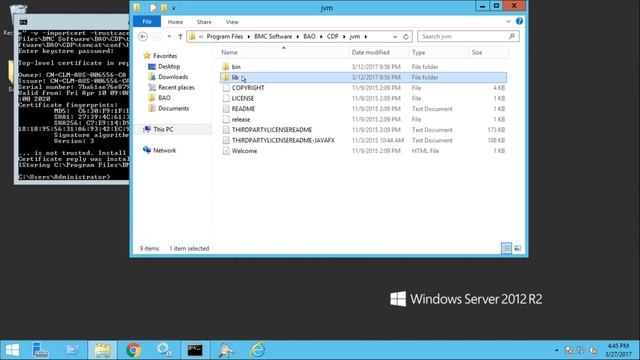Viewport: 640px width, 360px height.
Task: Switch to details view layout
Action: (507, 248)
